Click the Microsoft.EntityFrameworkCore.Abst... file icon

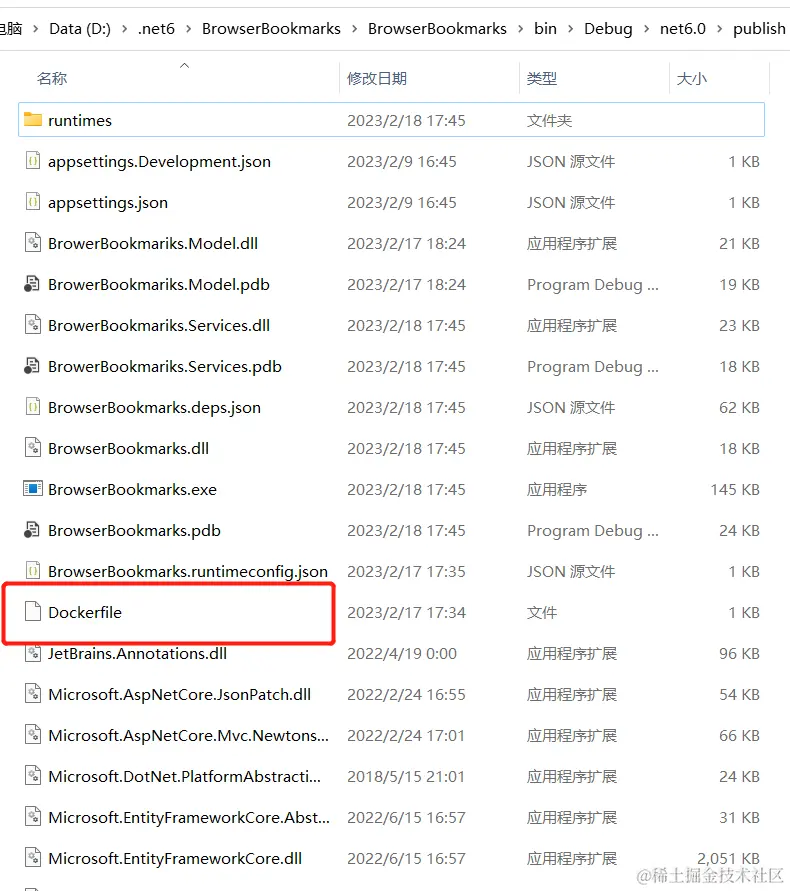click(33, 817)
